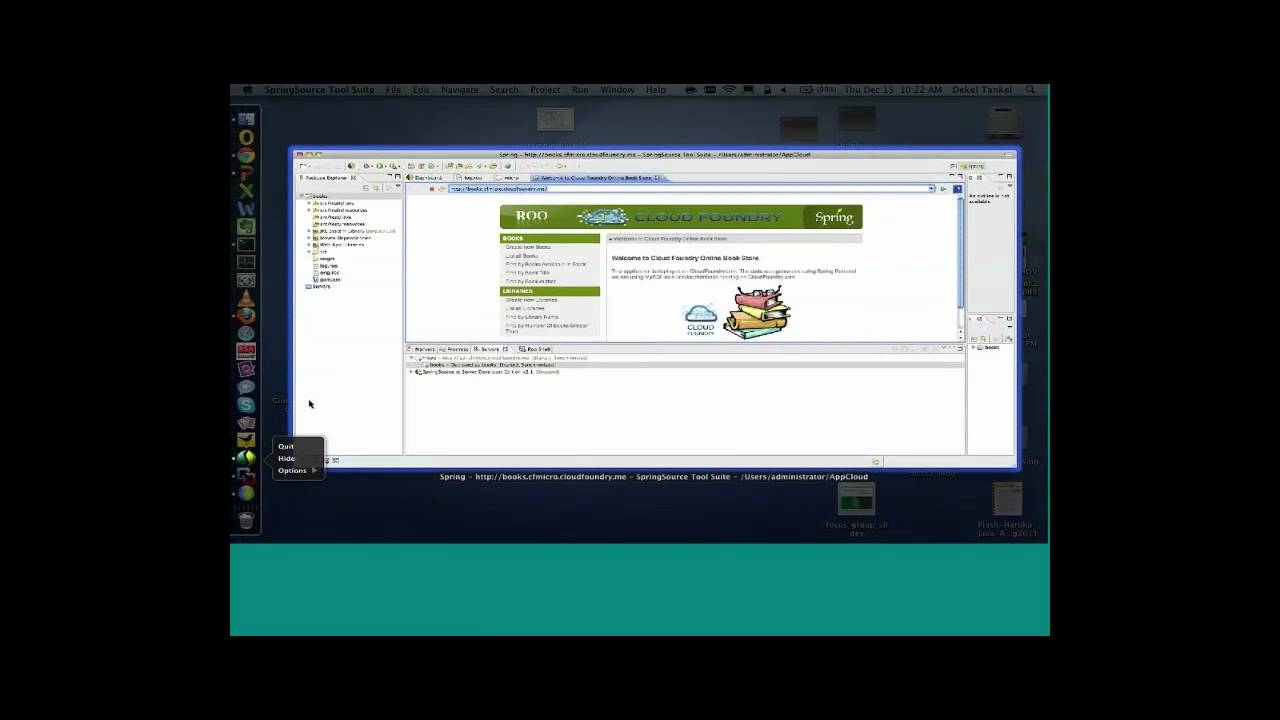The height and width of the screenshot is (720, 1280).
Task: Select pom.xml in Package Explorer
Action: (326, 280)
